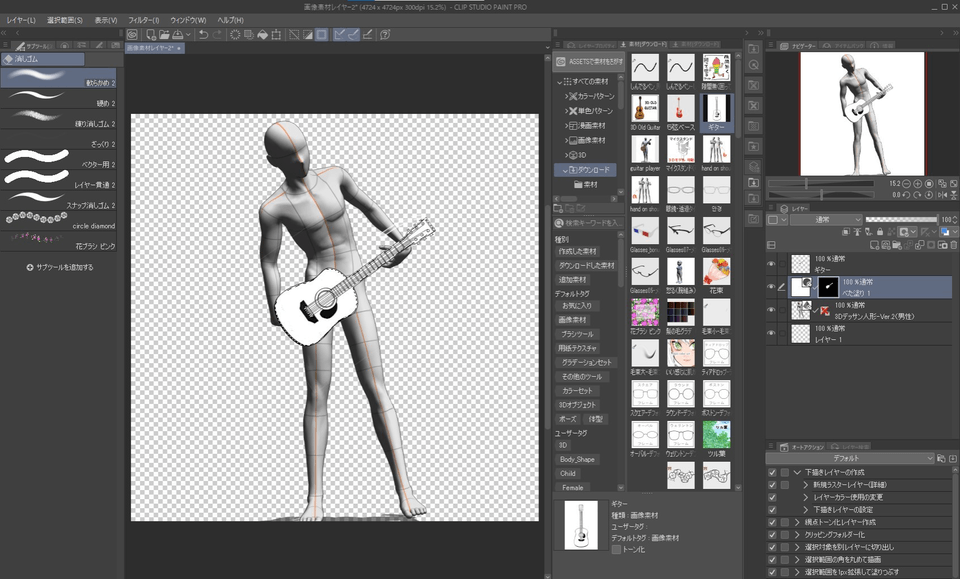Viewport: 960px width, 579px height.
Task: Click the flip horizontal icon in Navigator
Action: click(x=942, y=195)
